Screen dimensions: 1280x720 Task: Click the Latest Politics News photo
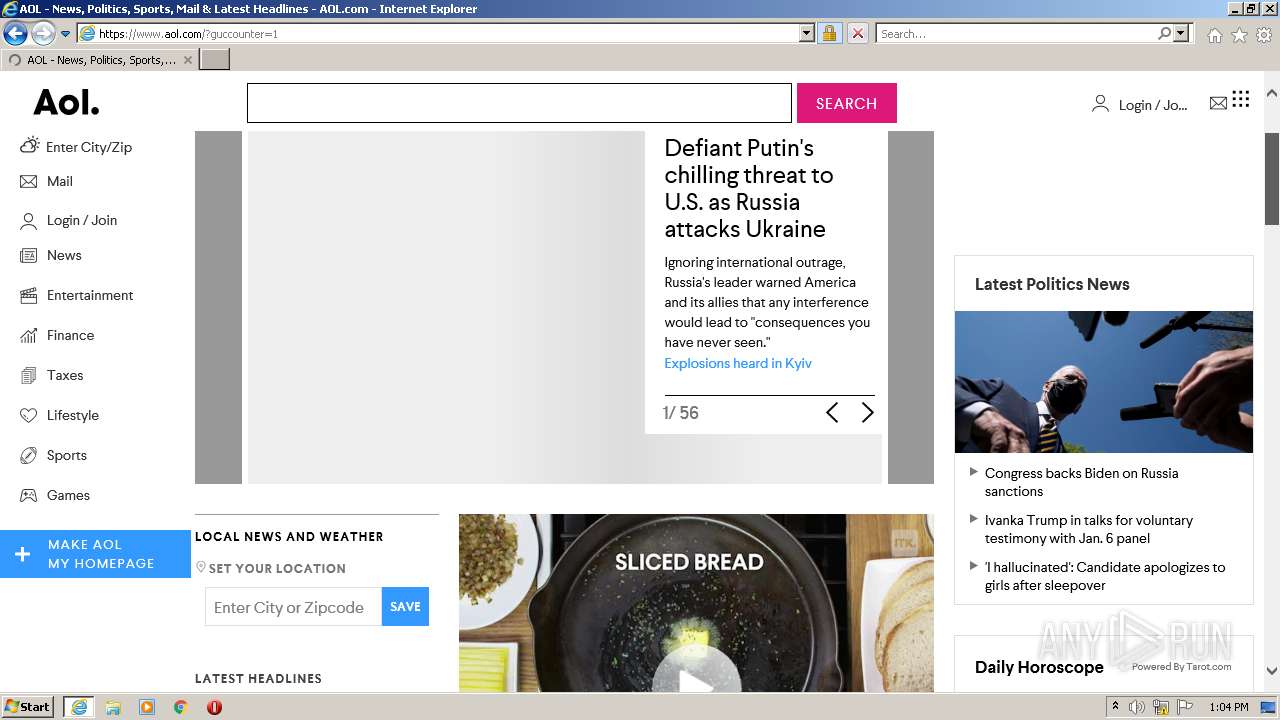click(1103, 382)
